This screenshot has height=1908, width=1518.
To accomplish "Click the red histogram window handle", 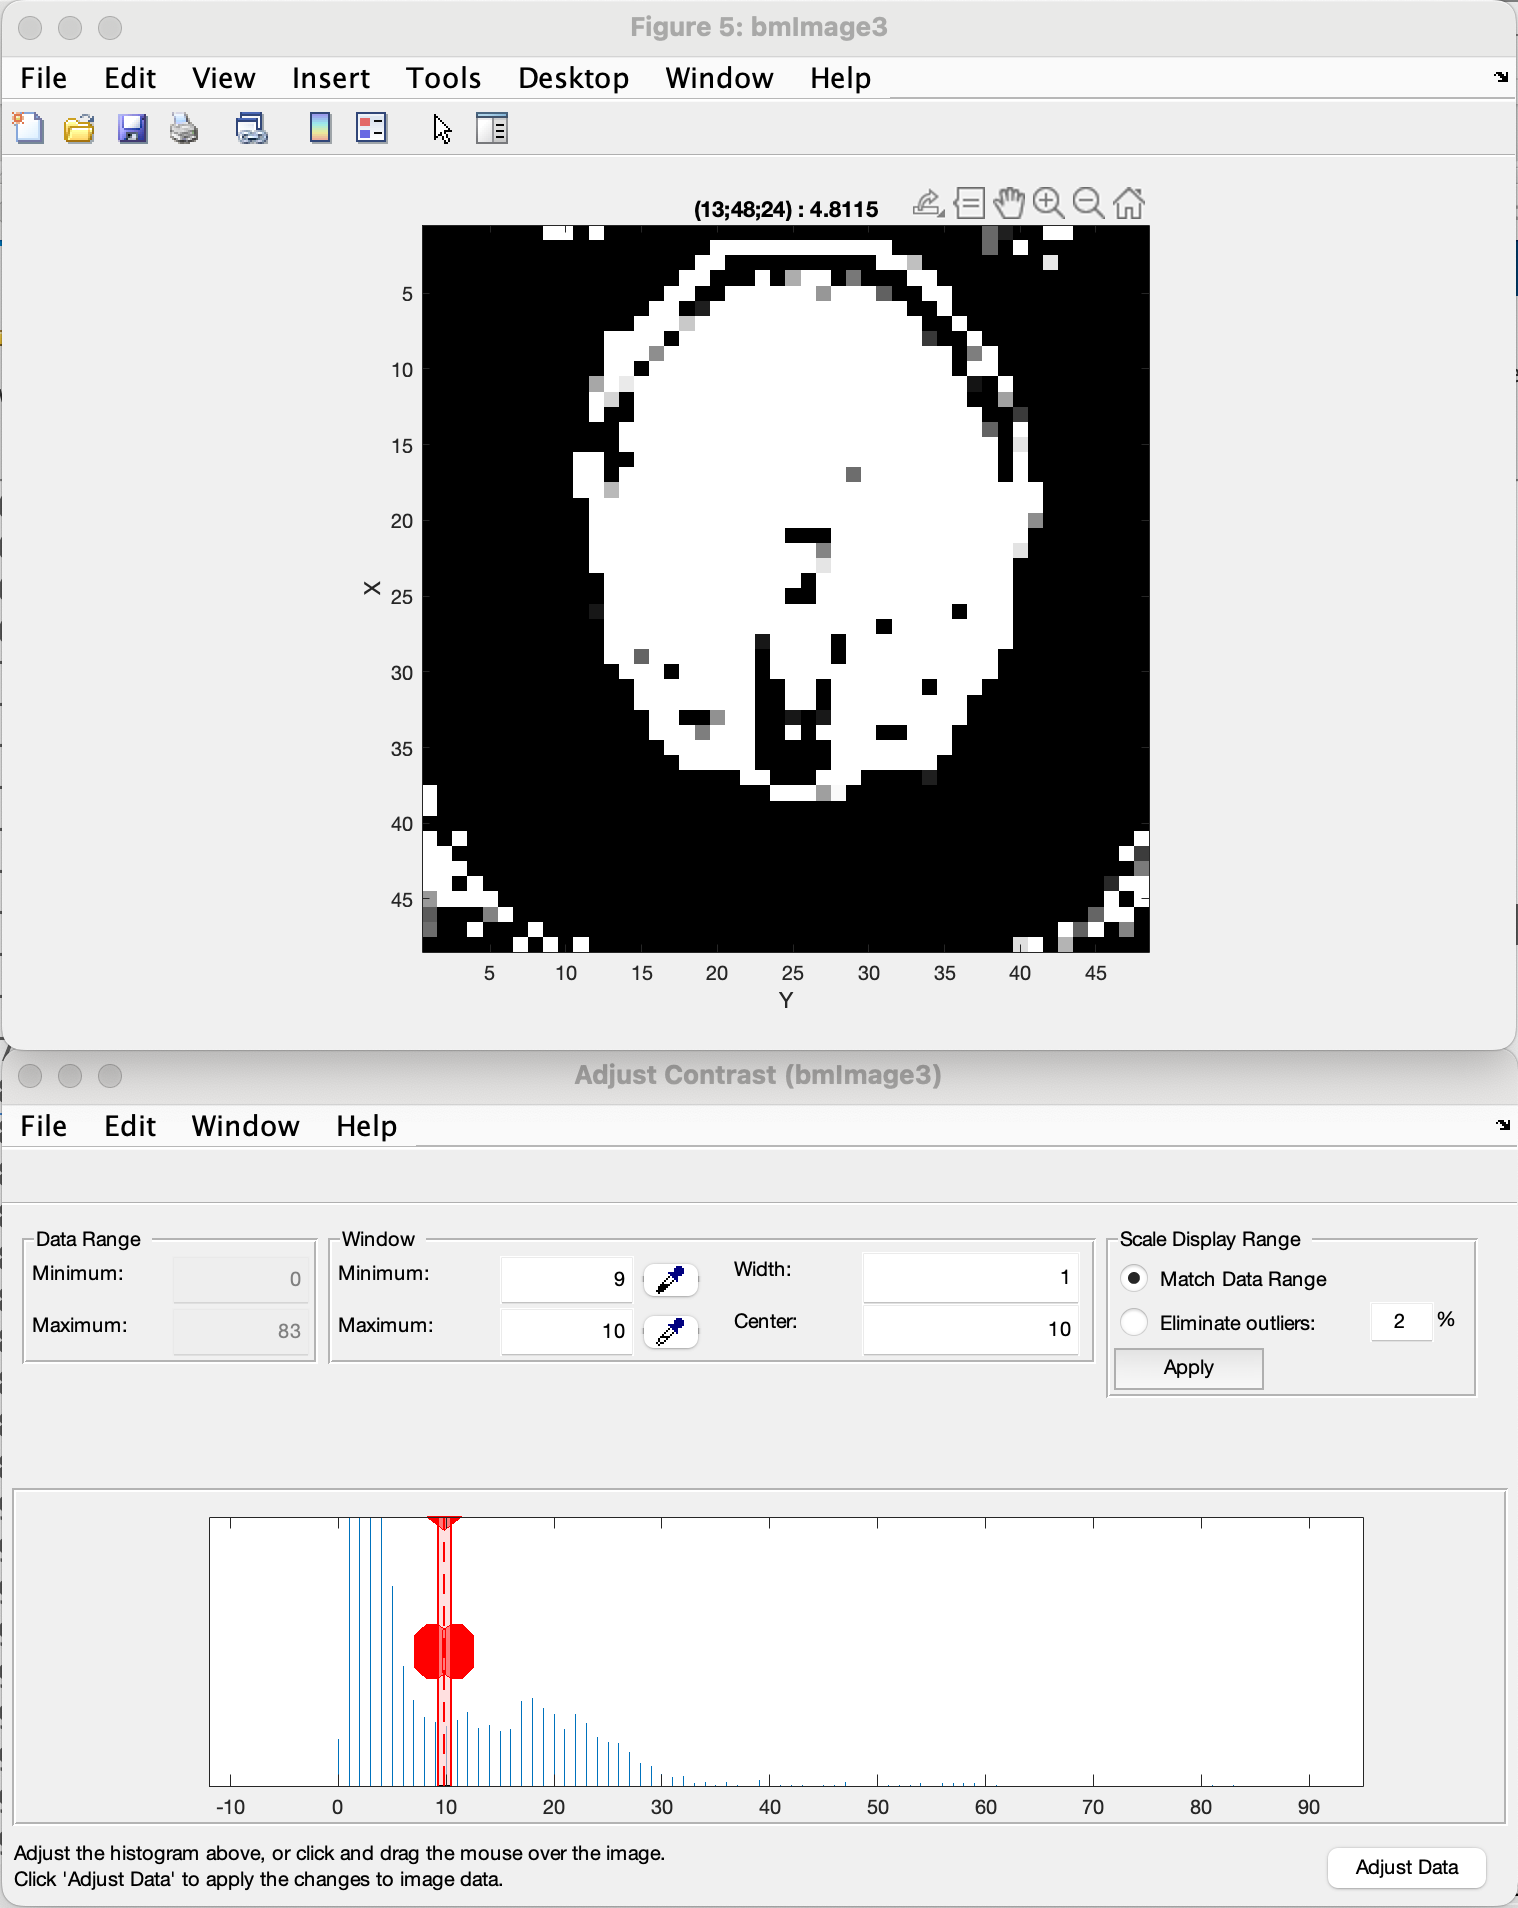I will pyautogui.click(x=444, y=1651).
